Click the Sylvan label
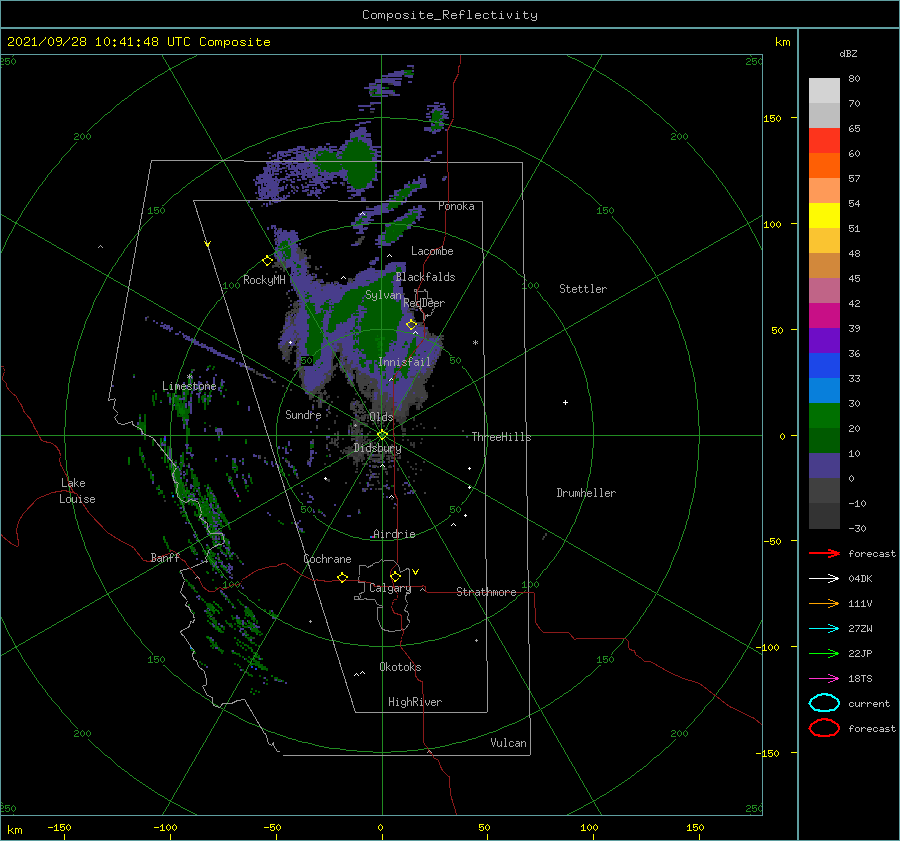Image resolution: width=900 pixels, height=841 pixels. 383,295
